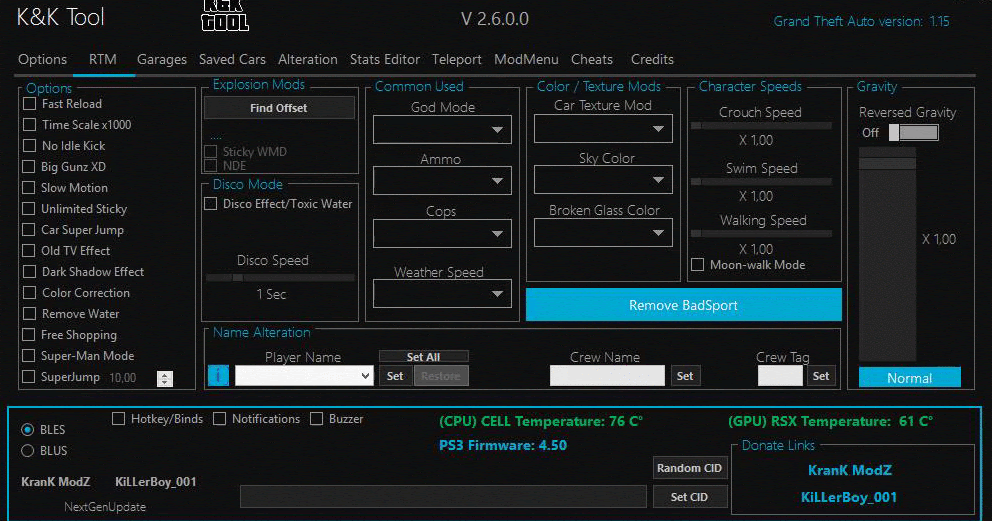Enable Fast Reload option
The width and height of the screenshot is (992, 521).
pyautogui.click(x=29, y=104)
